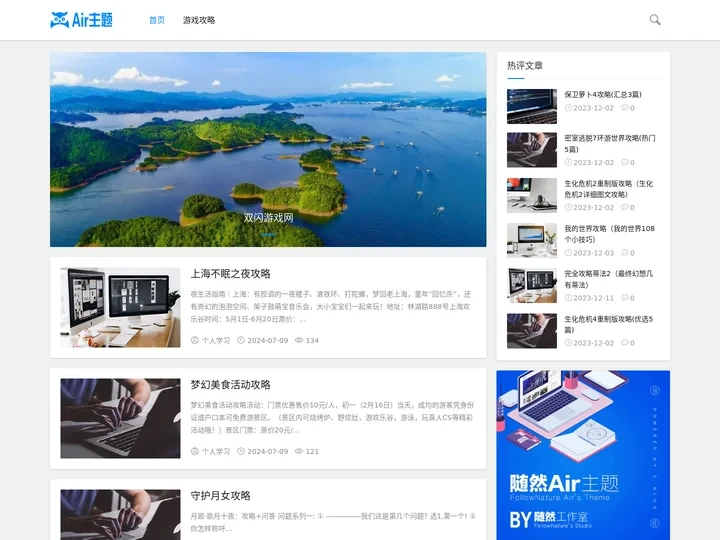Click date 2024-07-09 under 上海不眠之夜攻略
The image size is (720, 540).
[268, 340]
